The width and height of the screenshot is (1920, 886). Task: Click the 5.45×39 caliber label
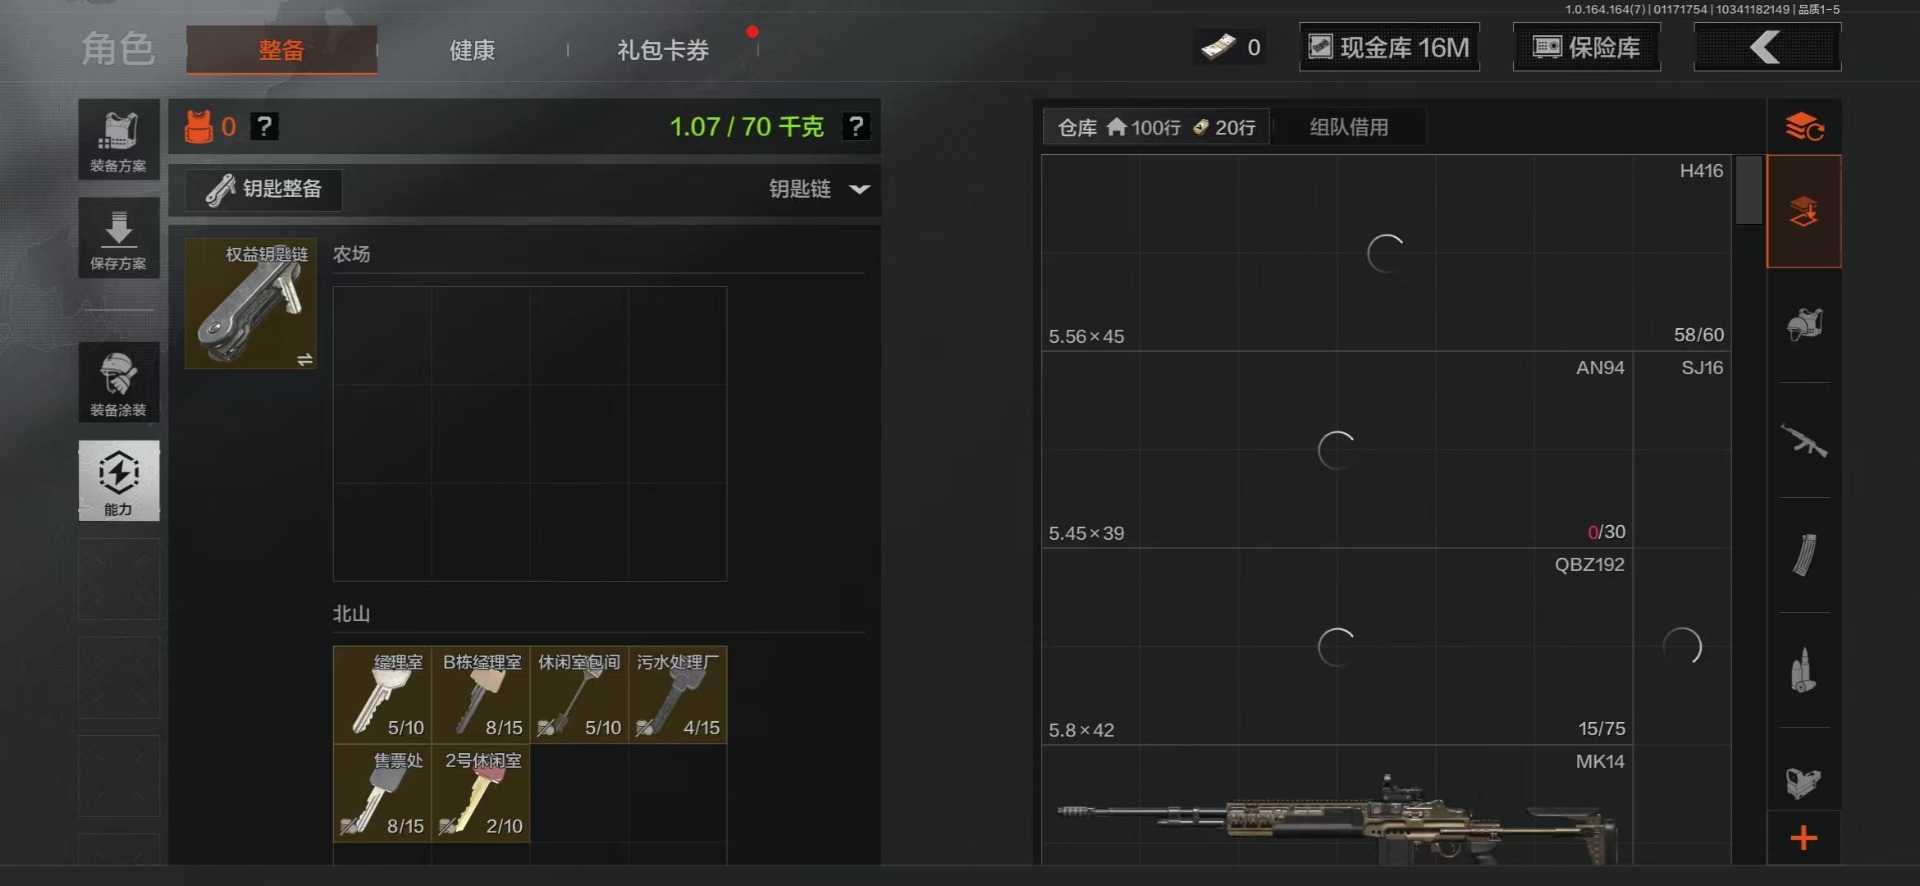click(x=1086, y=534)
